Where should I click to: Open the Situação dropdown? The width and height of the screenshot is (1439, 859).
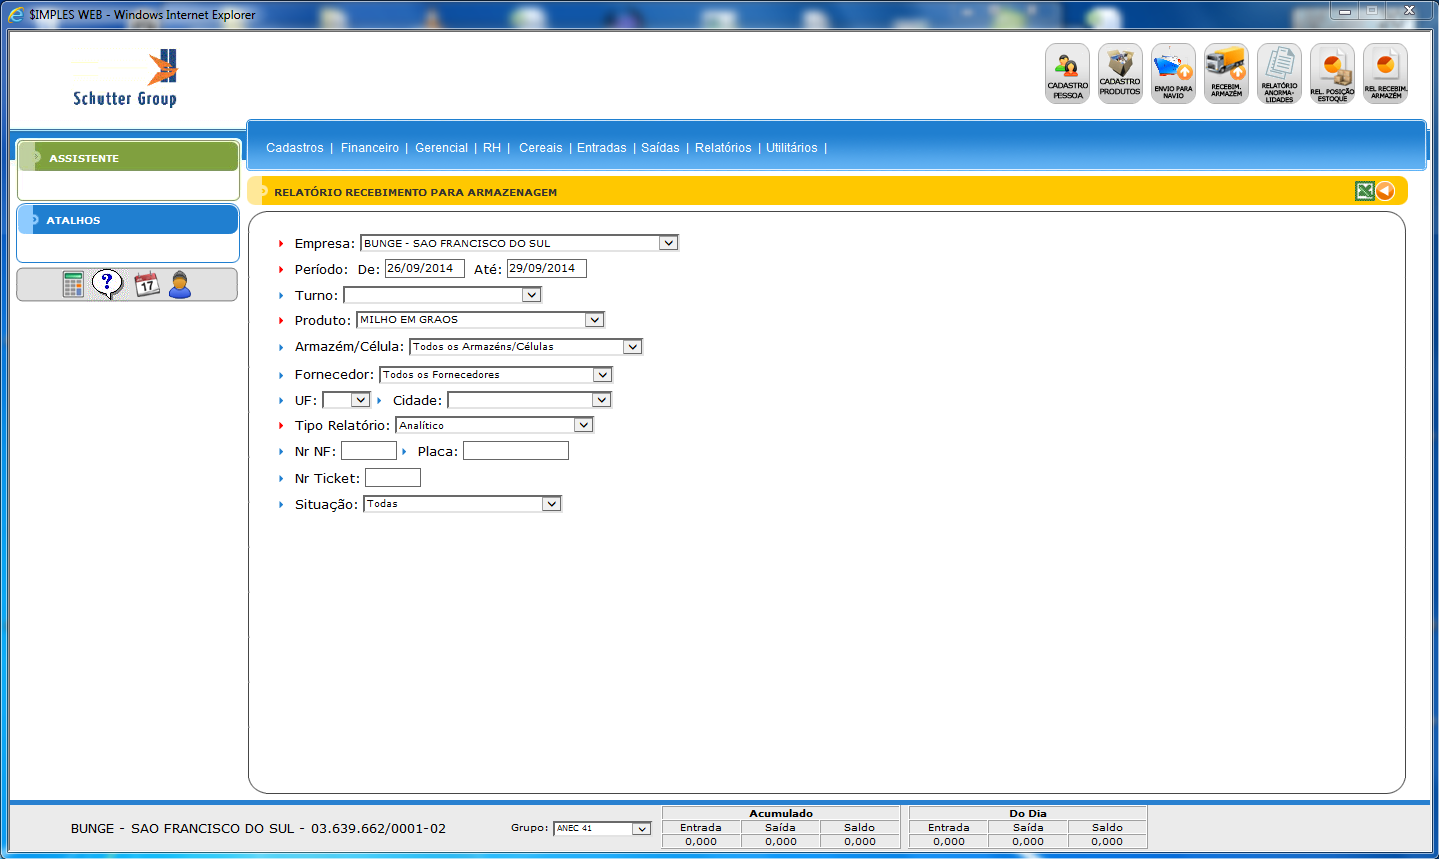tap(551, 504)
